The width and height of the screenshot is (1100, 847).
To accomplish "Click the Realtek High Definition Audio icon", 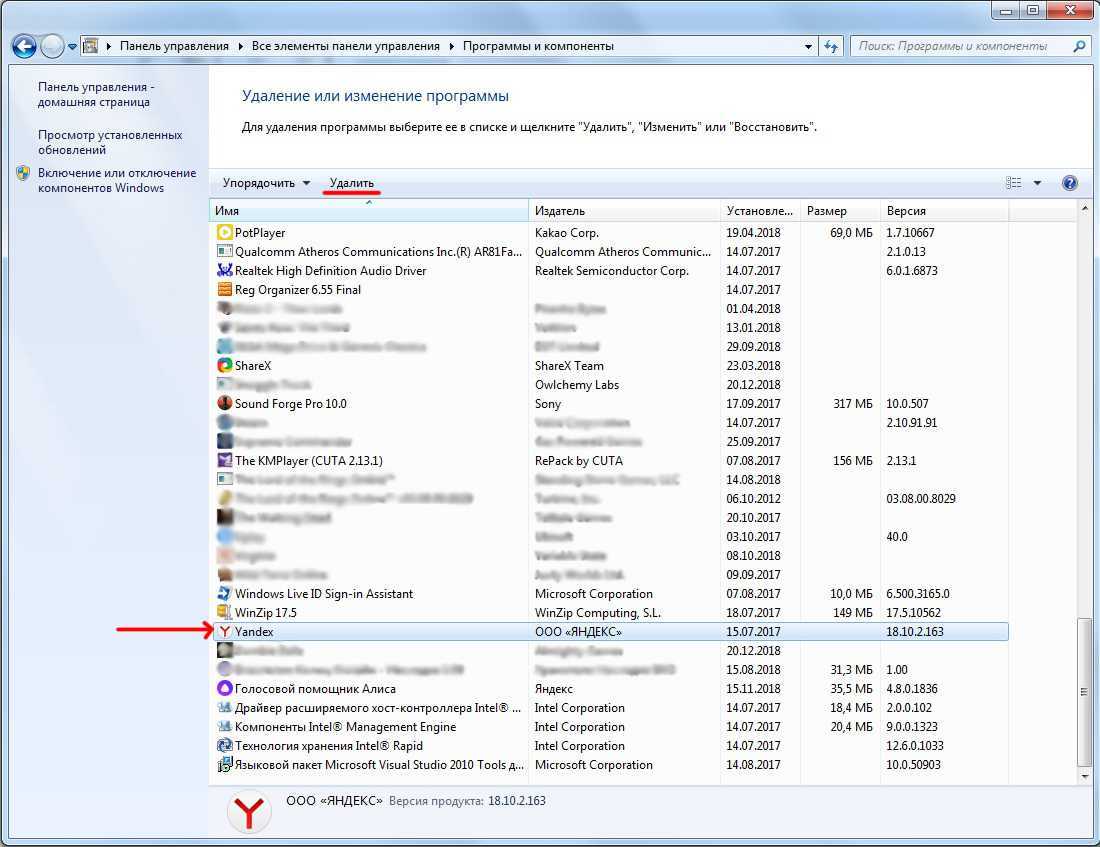I will 224,270.
